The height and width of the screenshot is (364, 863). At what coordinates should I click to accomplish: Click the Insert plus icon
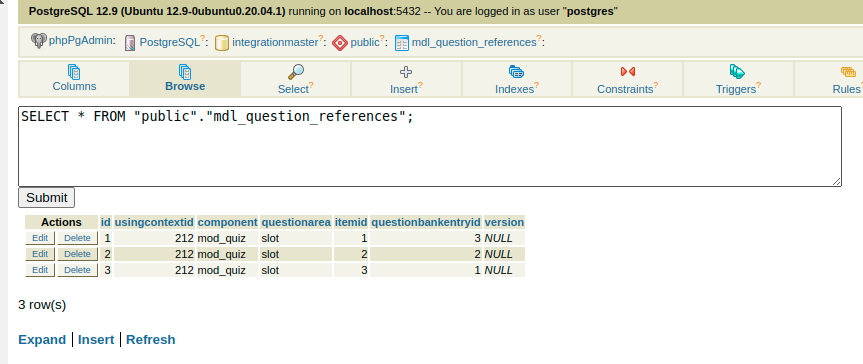tap(406, 72)
